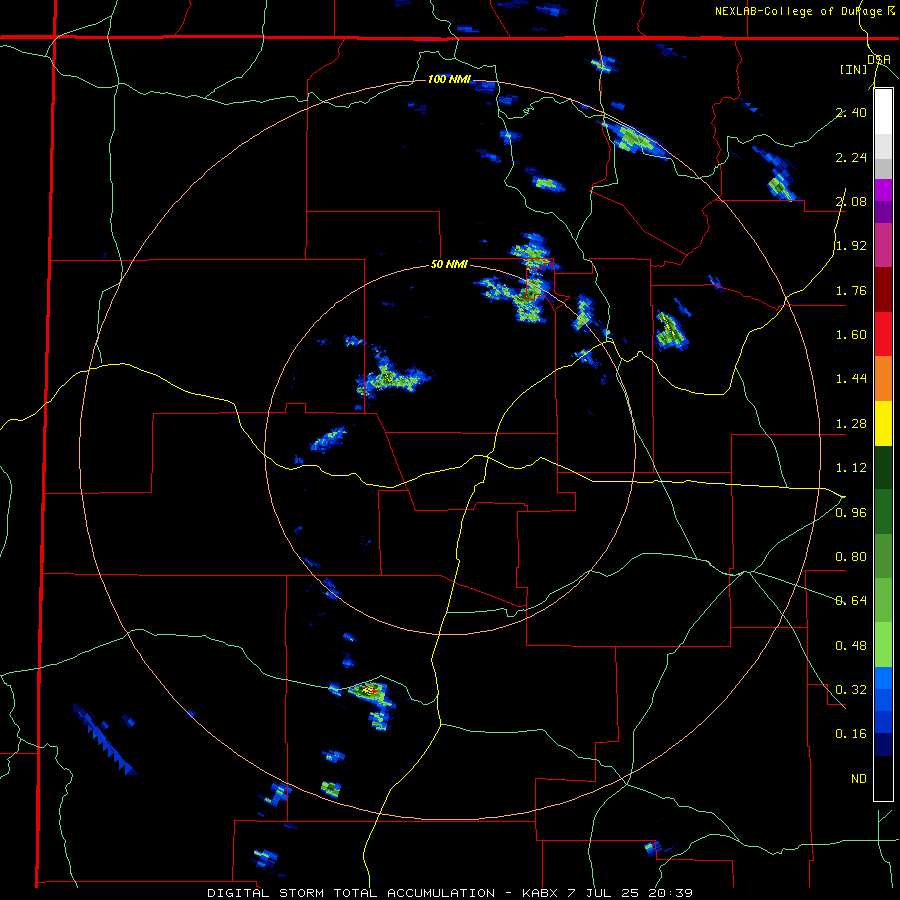Pick the bright magenta legend swatch

pyautogui.click(x=883, y=190)
